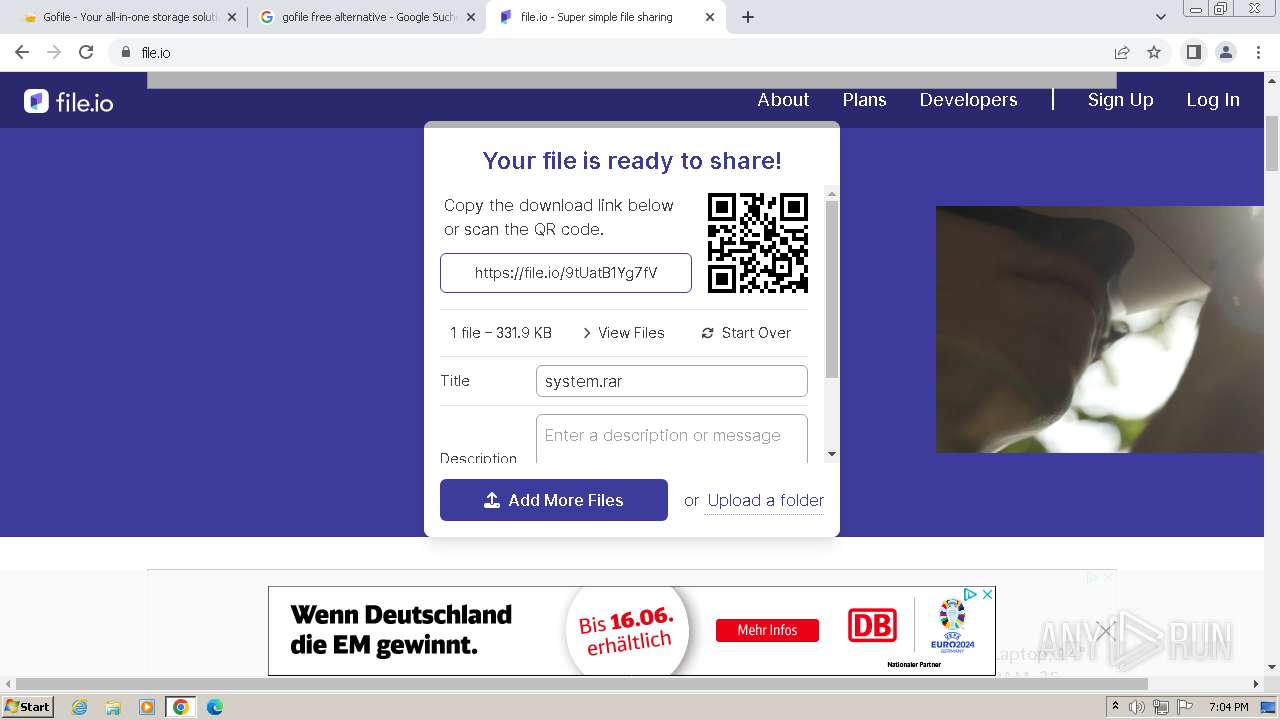
Task: Expand View Files
Action: [623, 333]
